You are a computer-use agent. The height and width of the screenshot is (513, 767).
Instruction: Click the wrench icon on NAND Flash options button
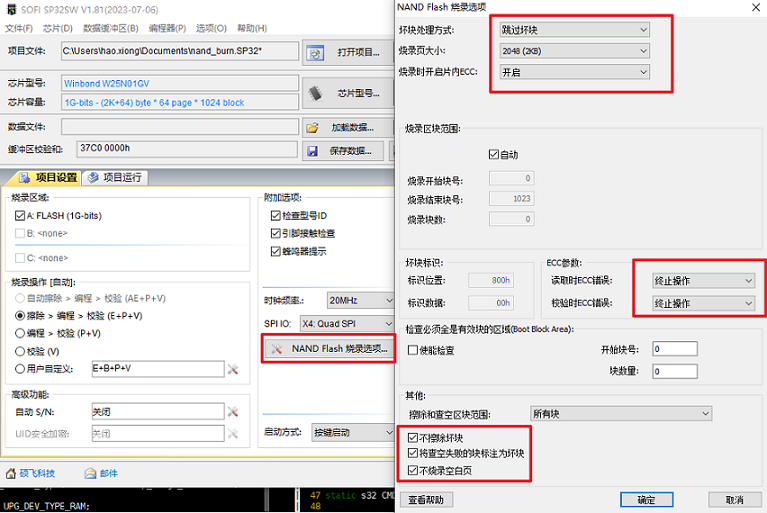[x=276, y=349]
